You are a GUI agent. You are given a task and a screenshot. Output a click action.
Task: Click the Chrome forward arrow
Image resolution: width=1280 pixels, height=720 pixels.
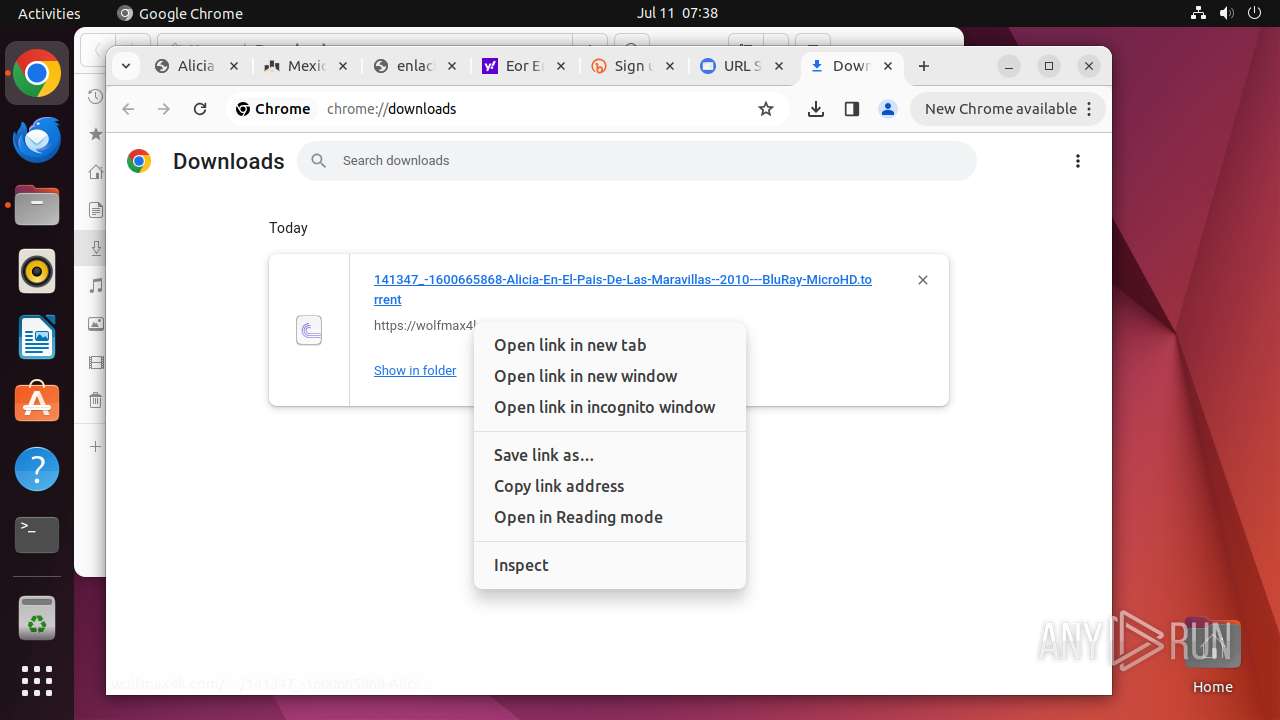point(164,109)
